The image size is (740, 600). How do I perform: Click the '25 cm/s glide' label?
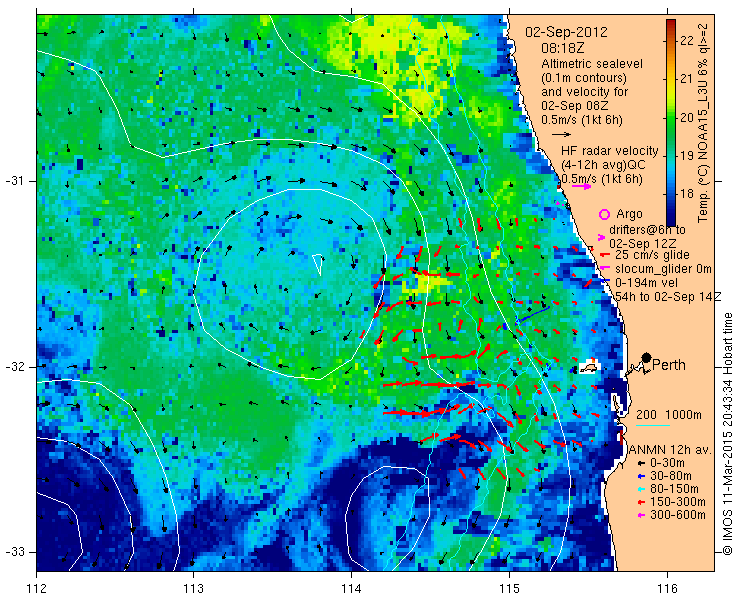pos(652,255)
